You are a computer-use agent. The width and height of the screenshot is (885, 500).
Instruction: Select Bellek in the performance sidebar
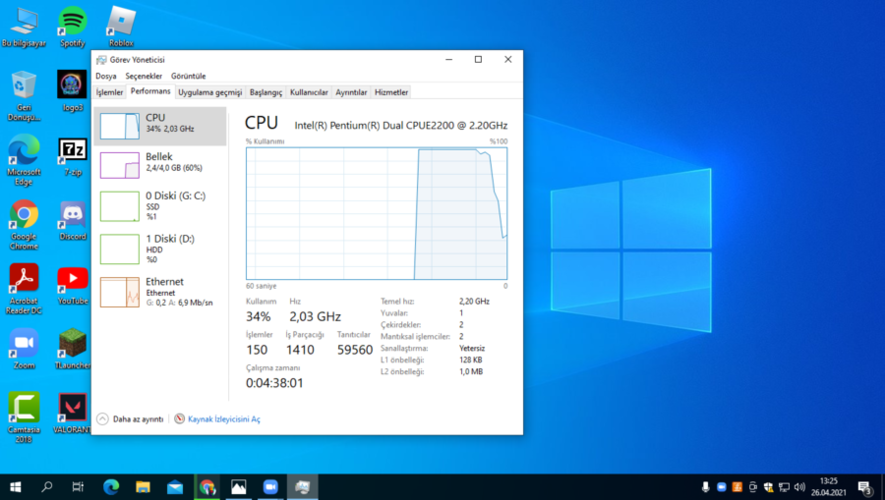click(x=160, y=165)
